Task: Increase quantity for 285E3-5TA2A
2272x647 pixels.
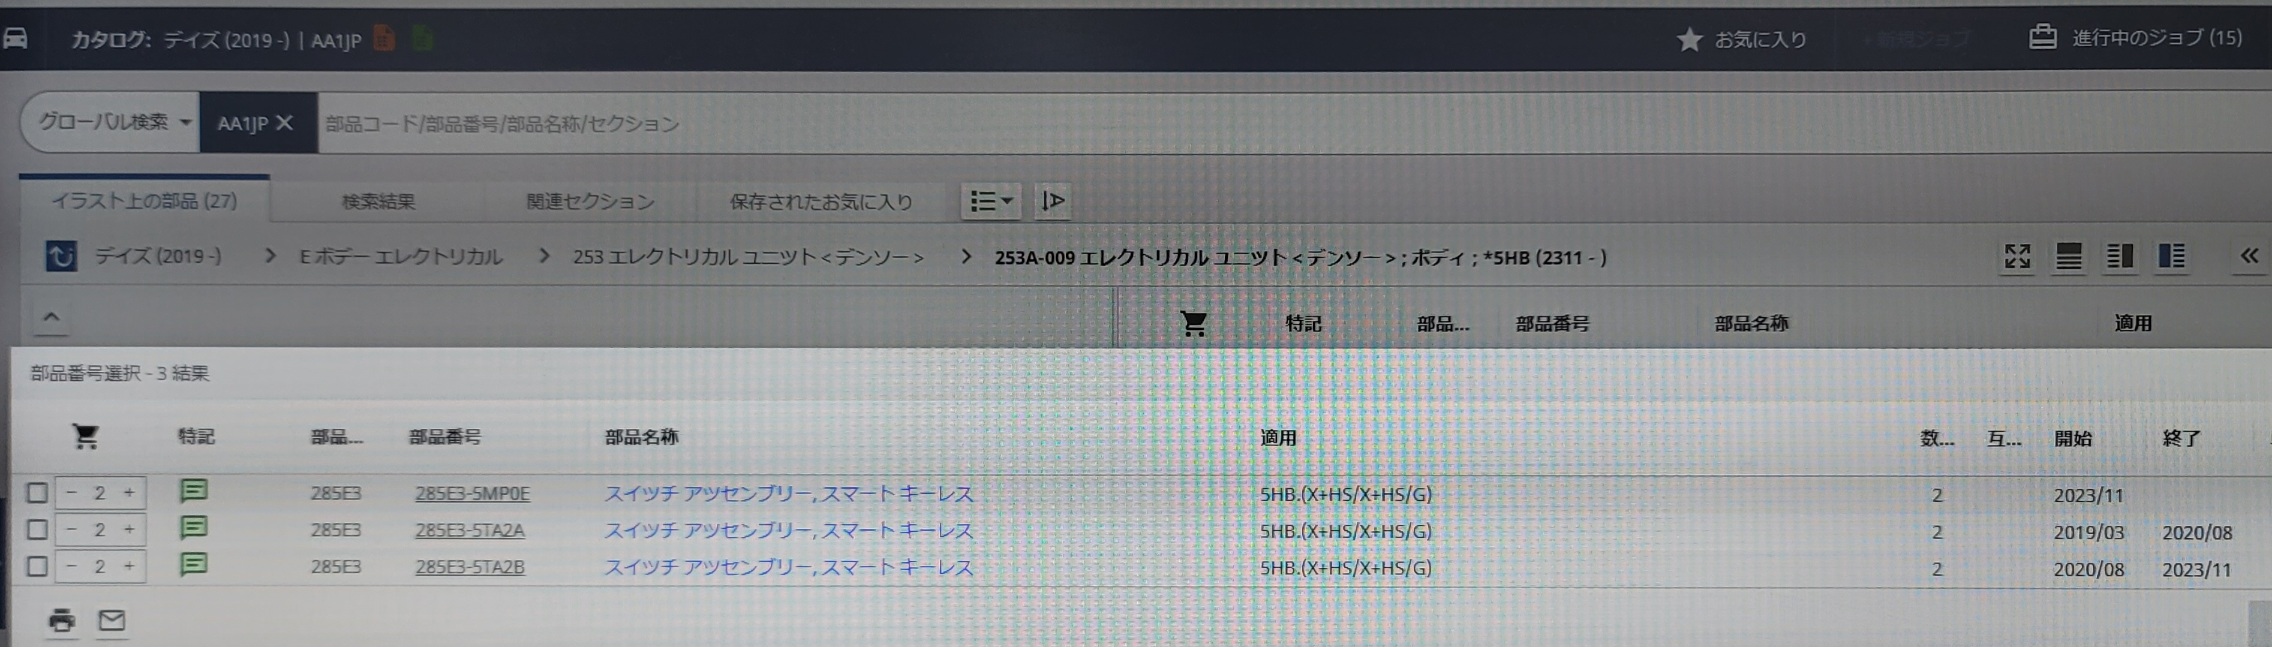Action: 128,529
